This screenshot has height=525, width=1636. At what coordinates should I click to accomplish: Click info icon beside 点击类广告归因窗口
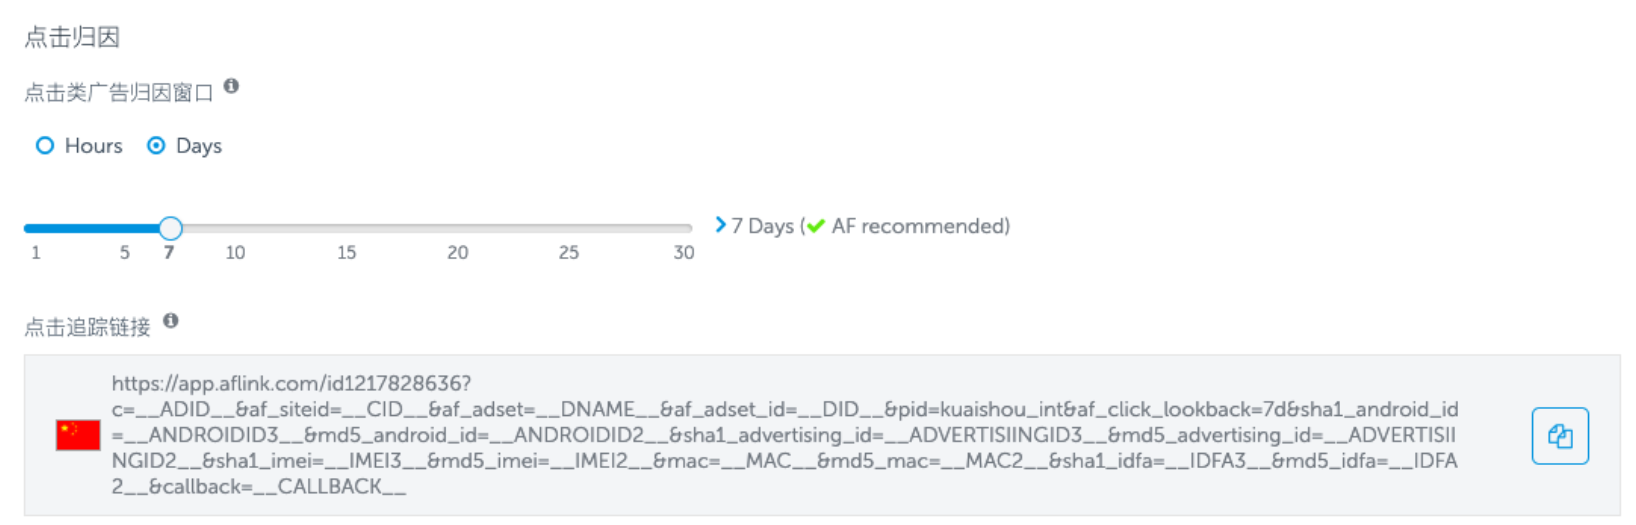click(231, 86)
